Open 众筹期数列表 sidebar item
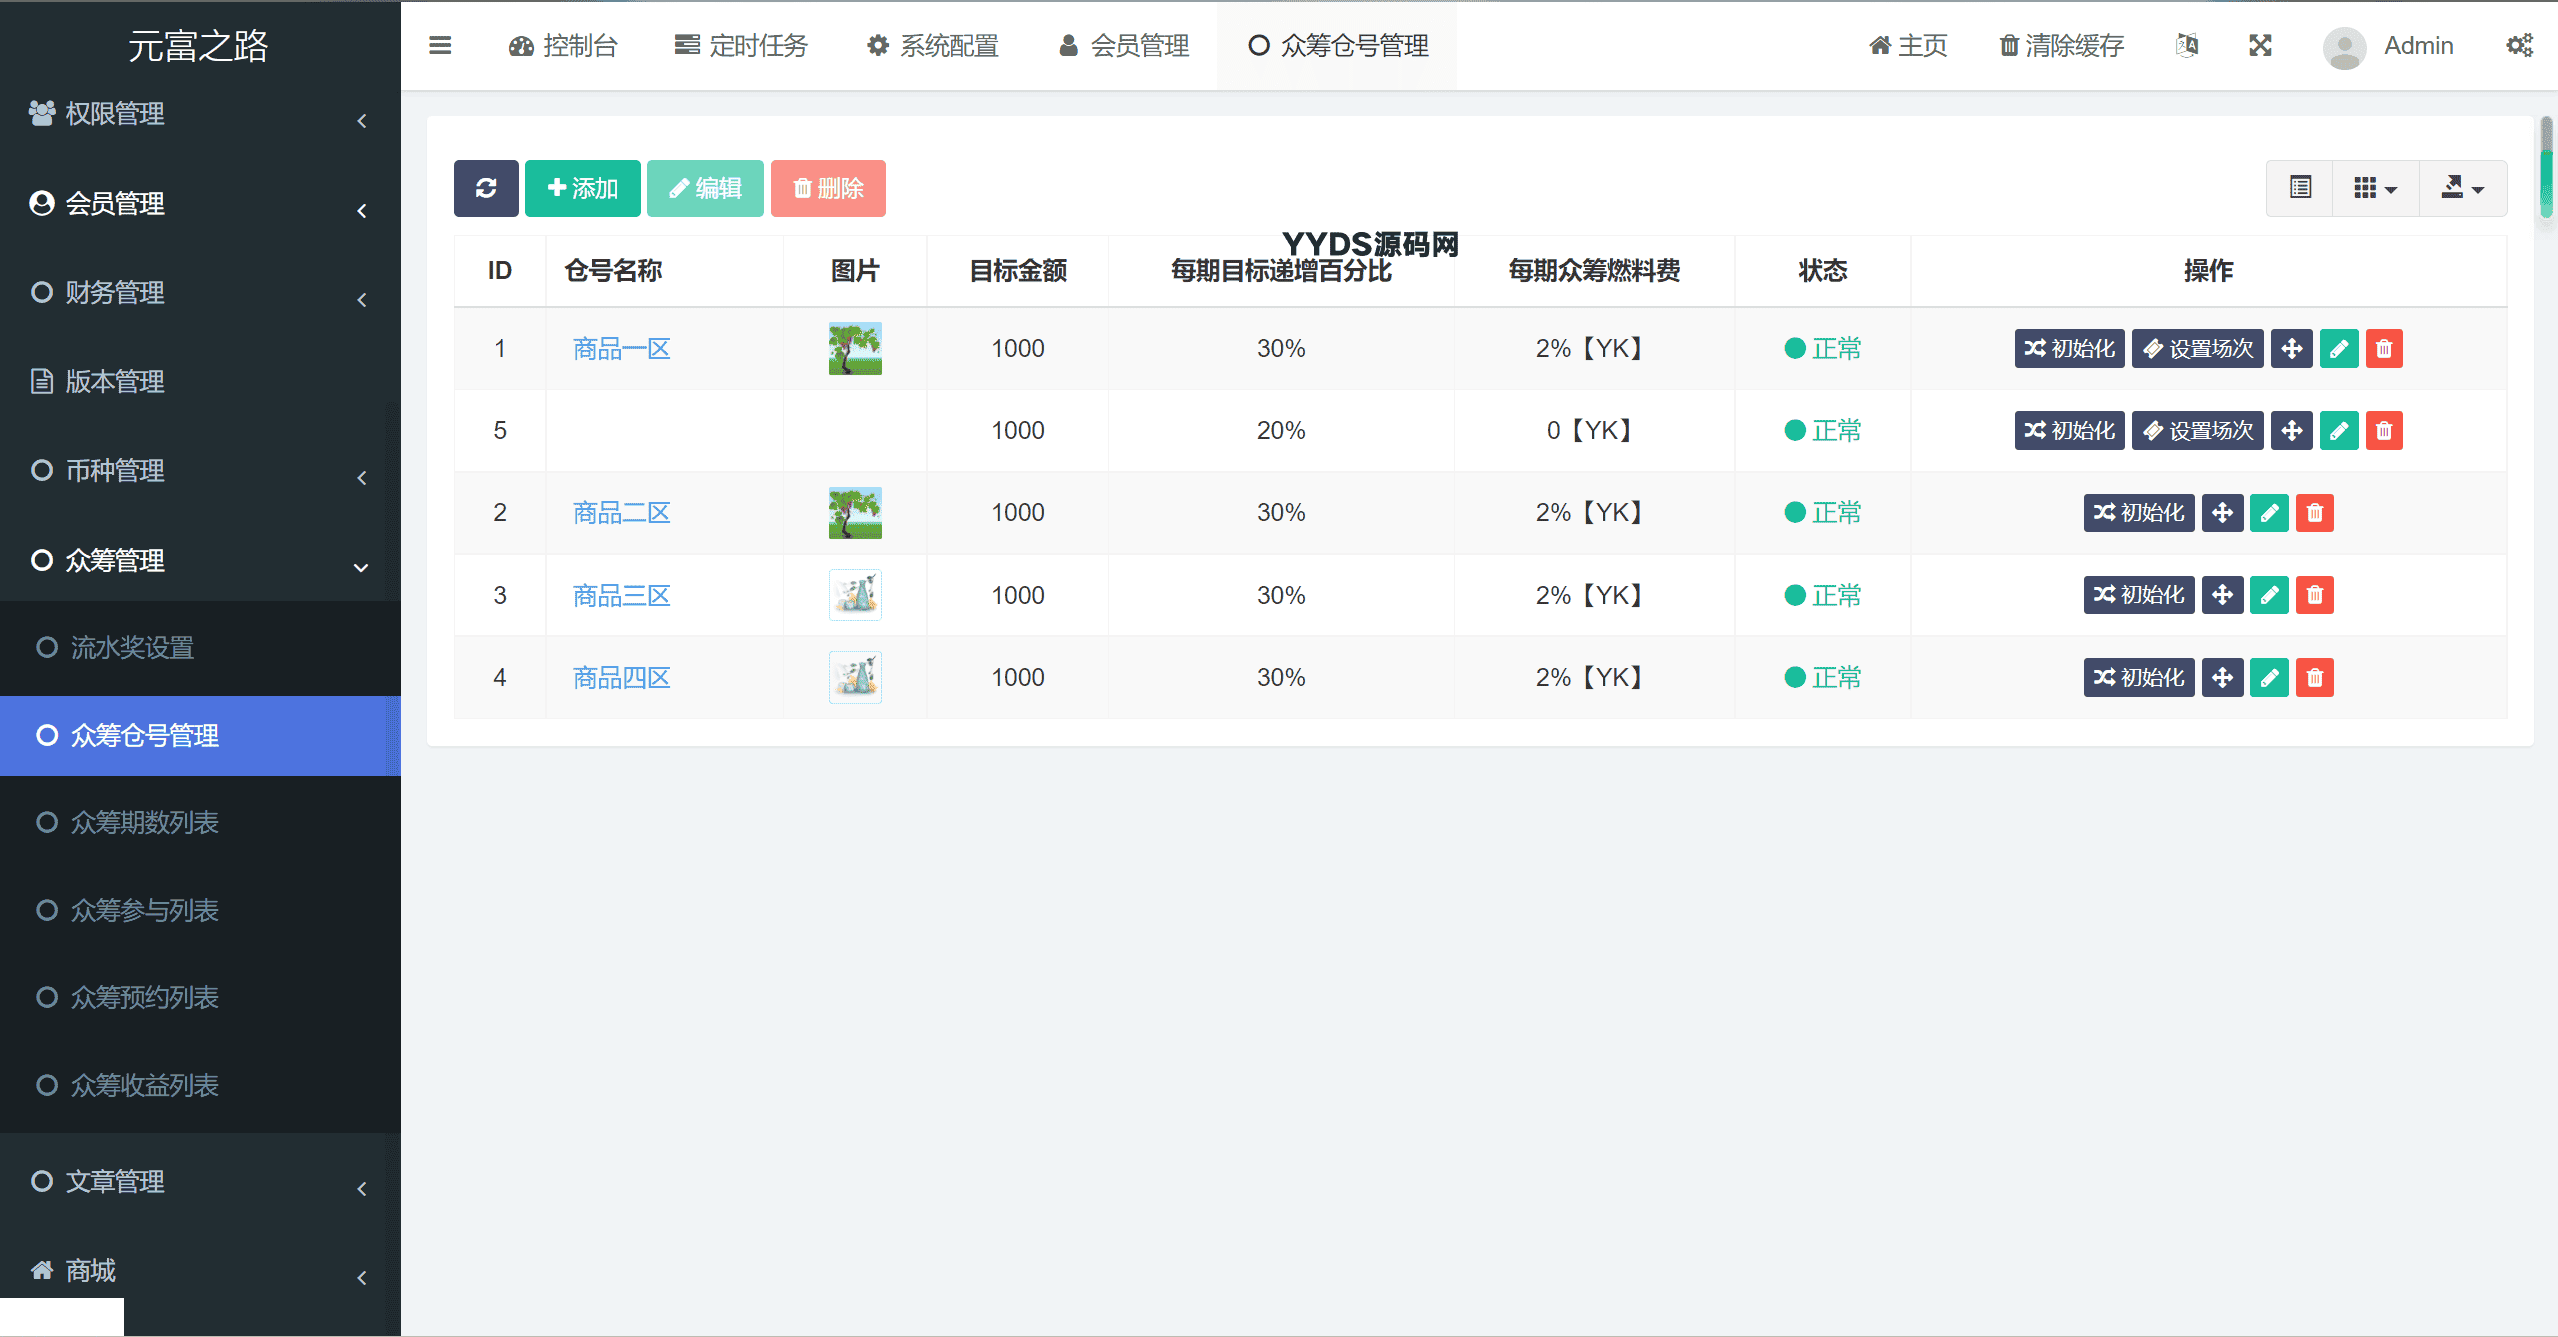The height and width of the screenshot is (1337, 2558). tap(145, 823)
